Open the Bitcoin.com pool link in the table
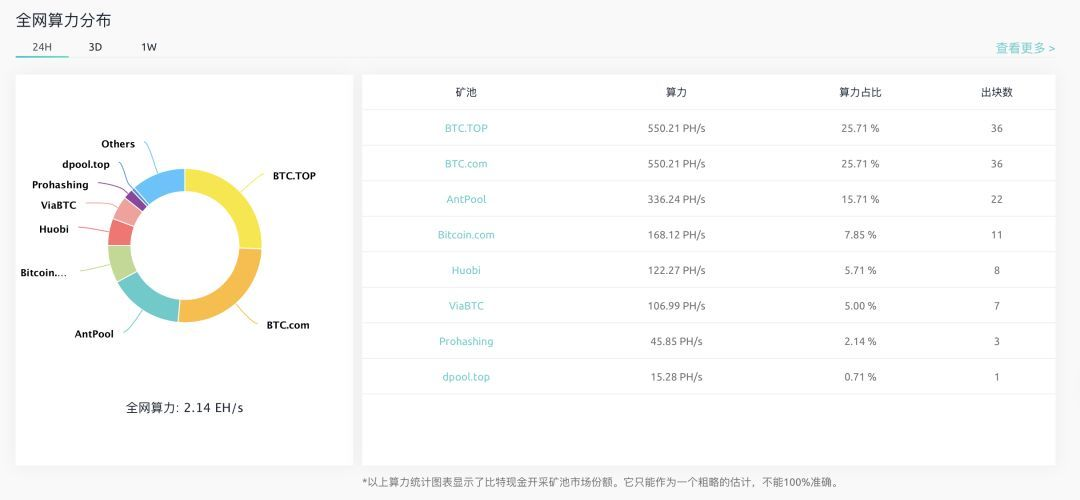 point(466,235)
